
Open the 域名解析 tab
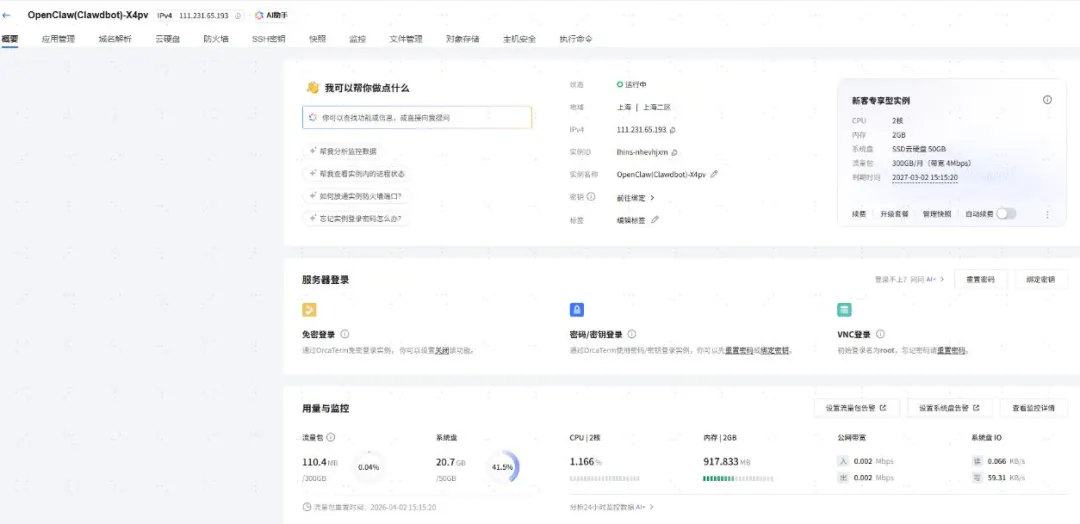[x=115, y=39]
